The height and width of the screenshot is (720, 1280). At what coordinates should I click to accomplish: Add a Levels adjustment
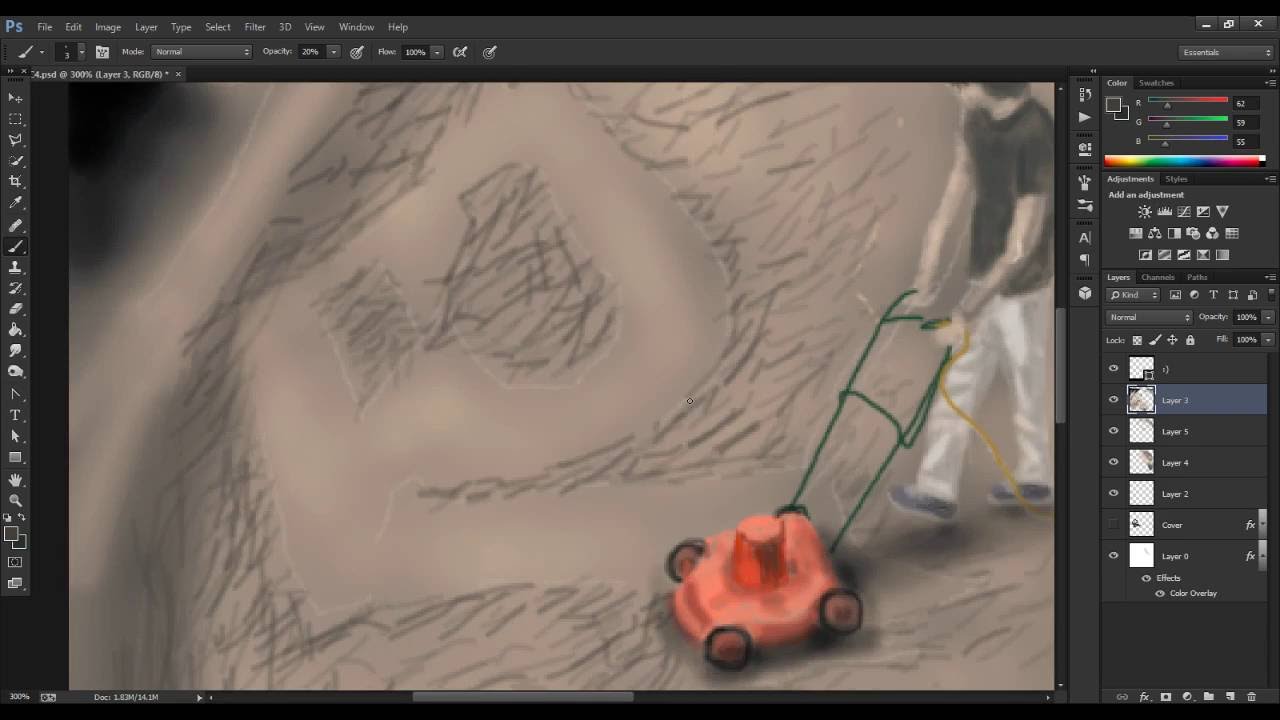[x=1164, y=212]
